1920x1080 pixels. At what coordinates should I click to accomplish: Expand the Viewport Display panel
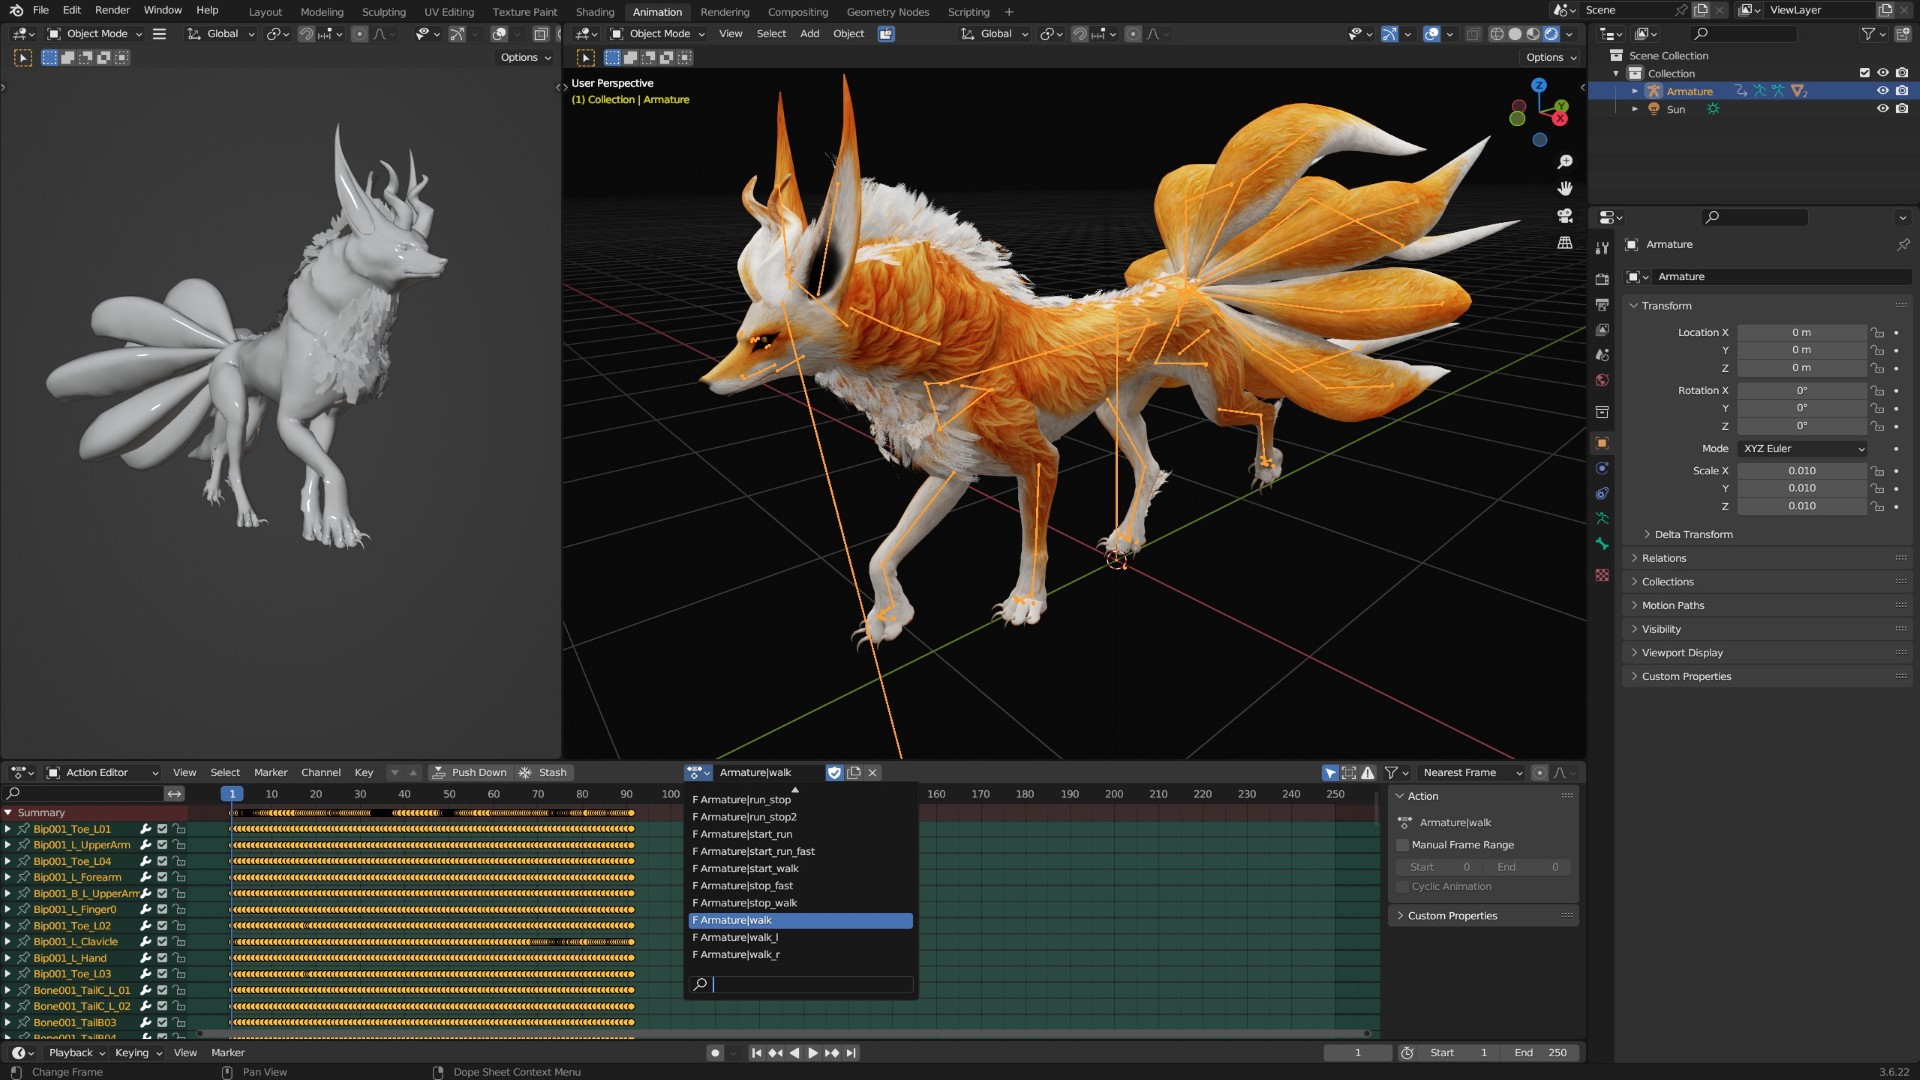coord(1682,653)
